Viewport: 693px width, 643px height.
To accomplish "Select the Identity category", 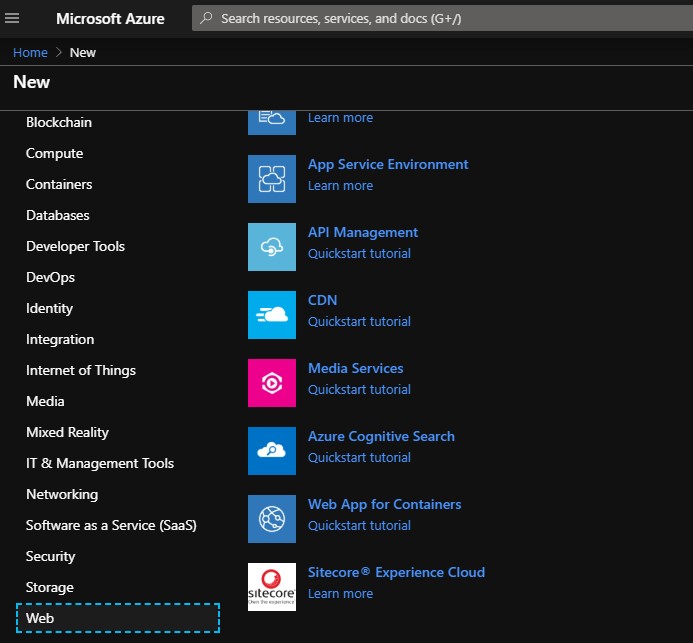I will tap(49, 308).
